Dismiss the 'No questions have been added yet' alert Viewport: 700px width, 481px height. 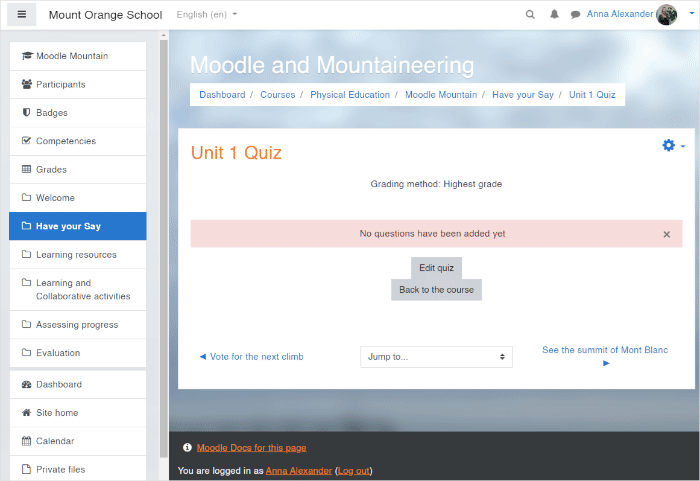tap(667, 234)
